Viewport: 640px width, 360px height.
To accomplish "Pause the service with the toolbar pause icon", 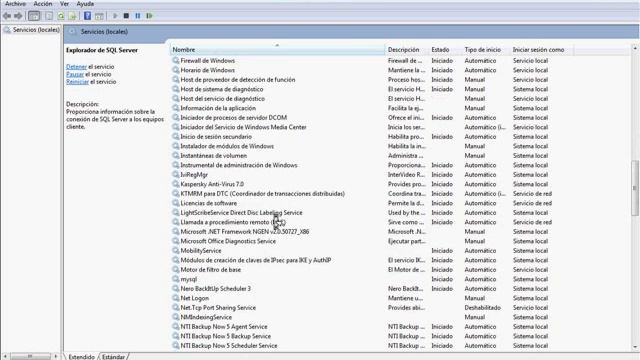I will (138, 16).
